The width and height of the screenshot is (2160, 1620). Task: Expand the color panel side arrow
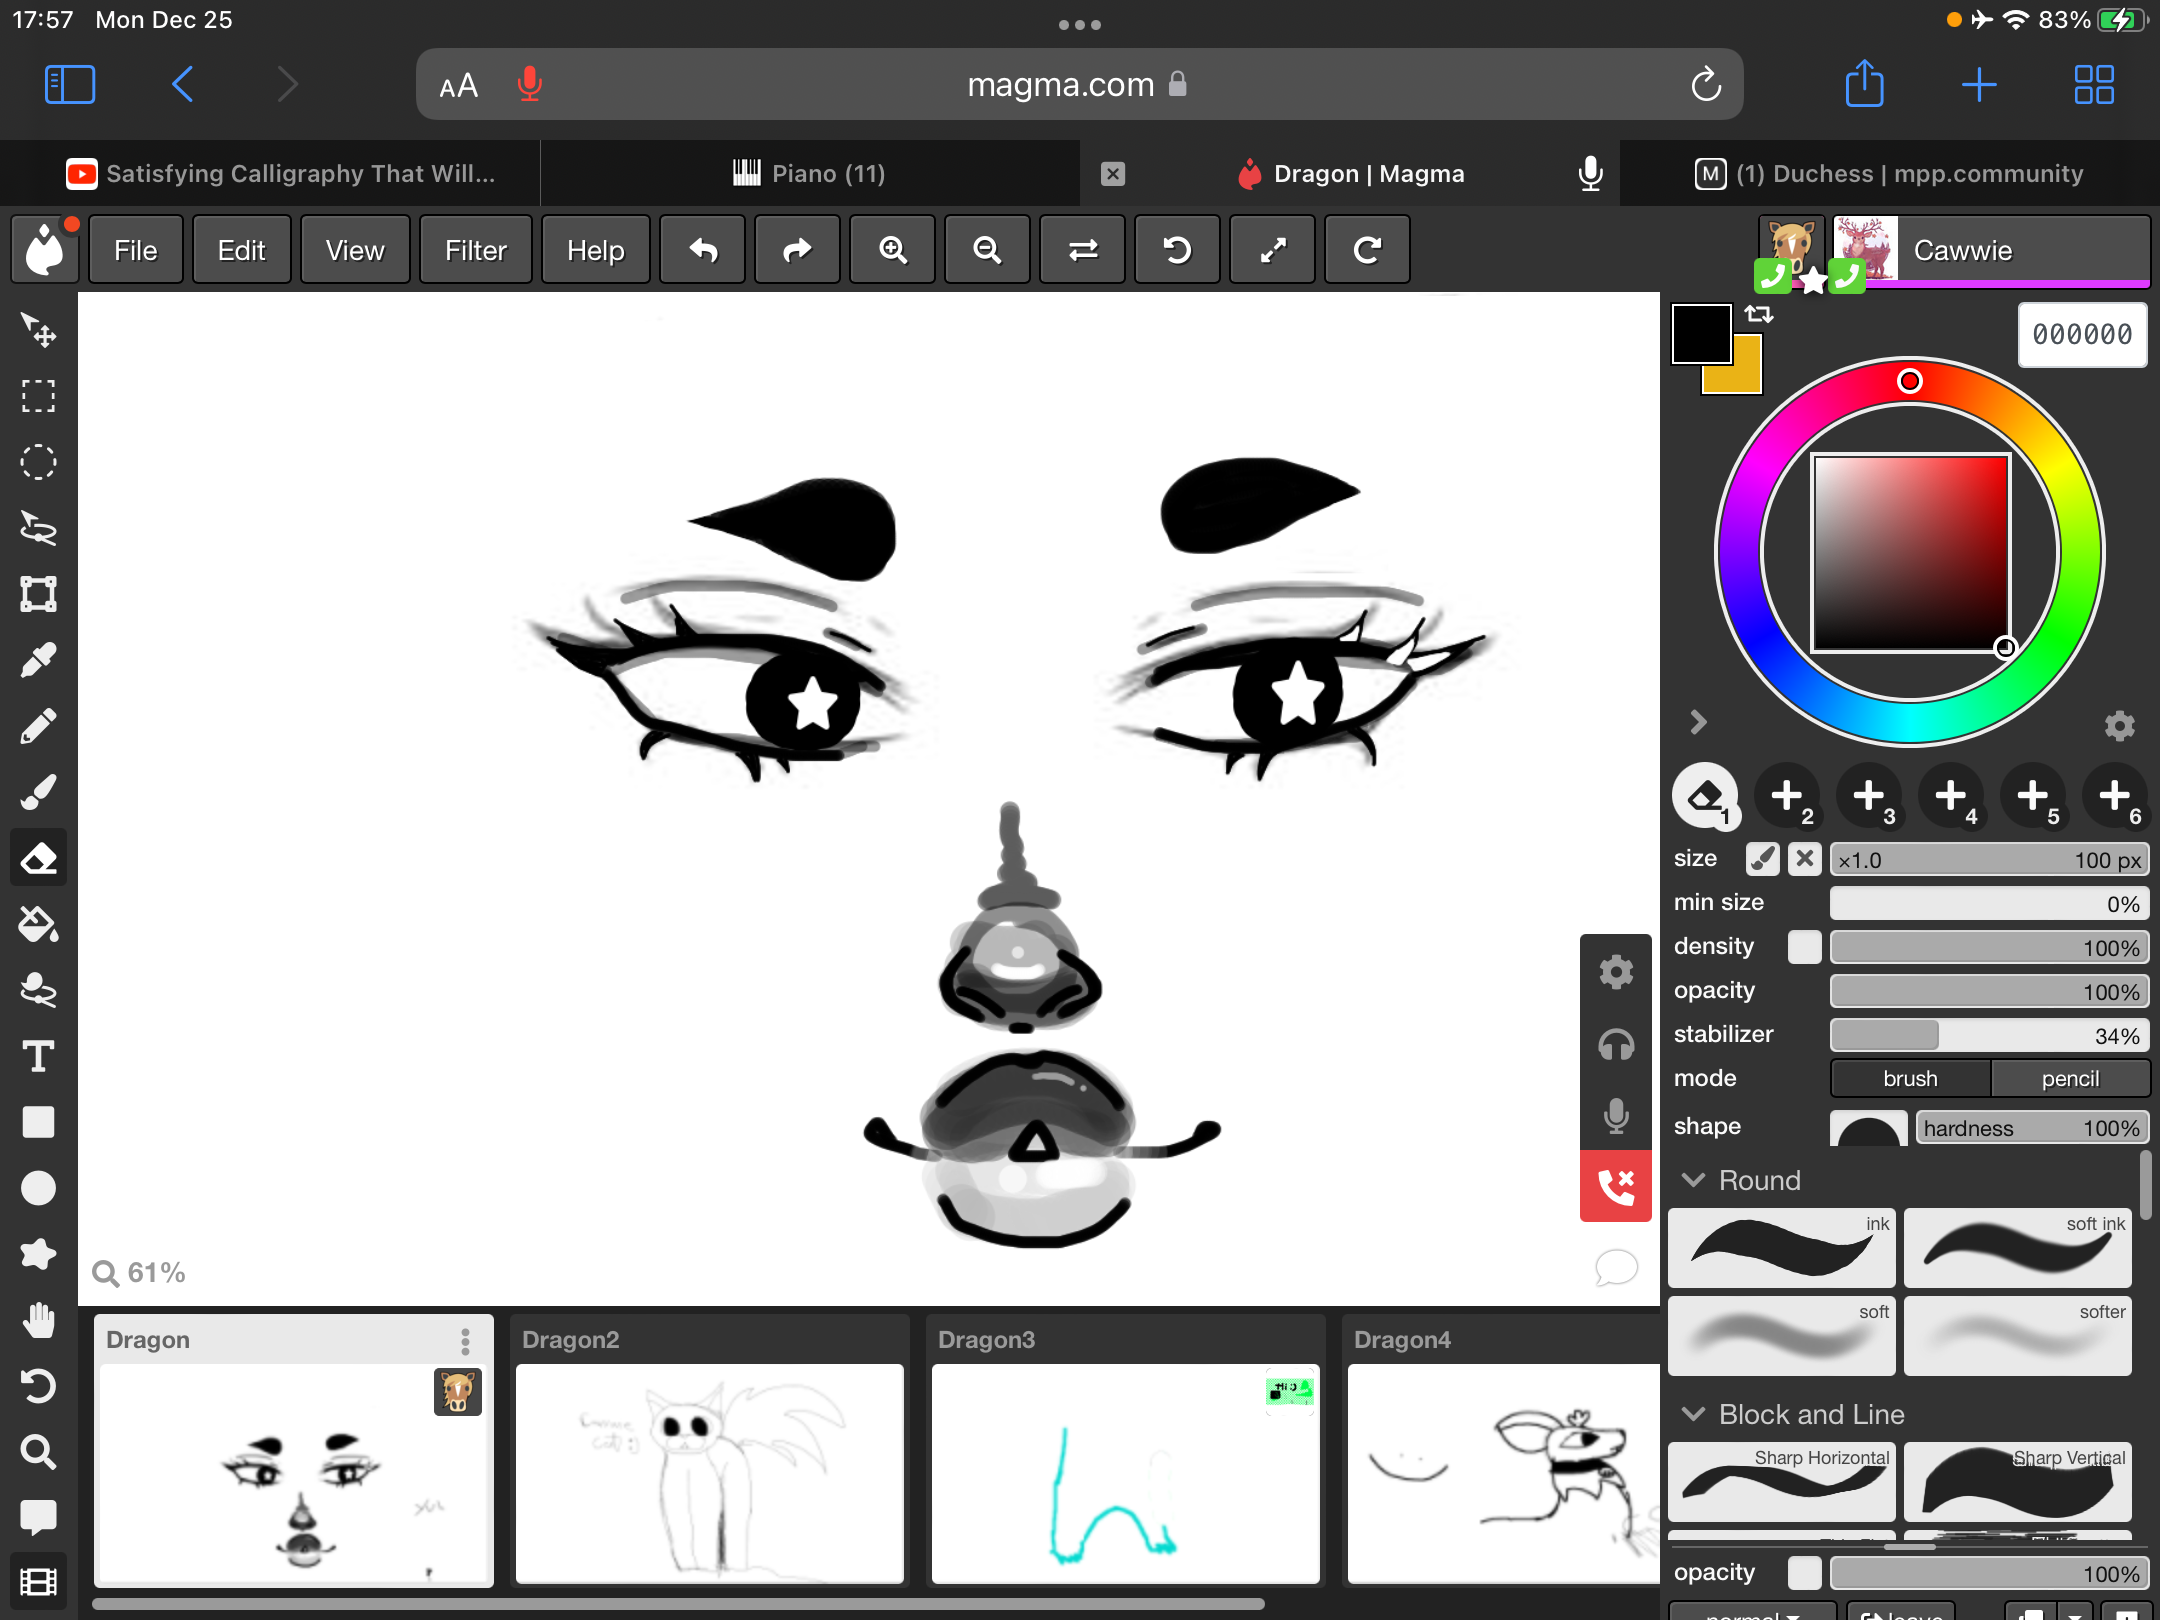pos(1697,722)
